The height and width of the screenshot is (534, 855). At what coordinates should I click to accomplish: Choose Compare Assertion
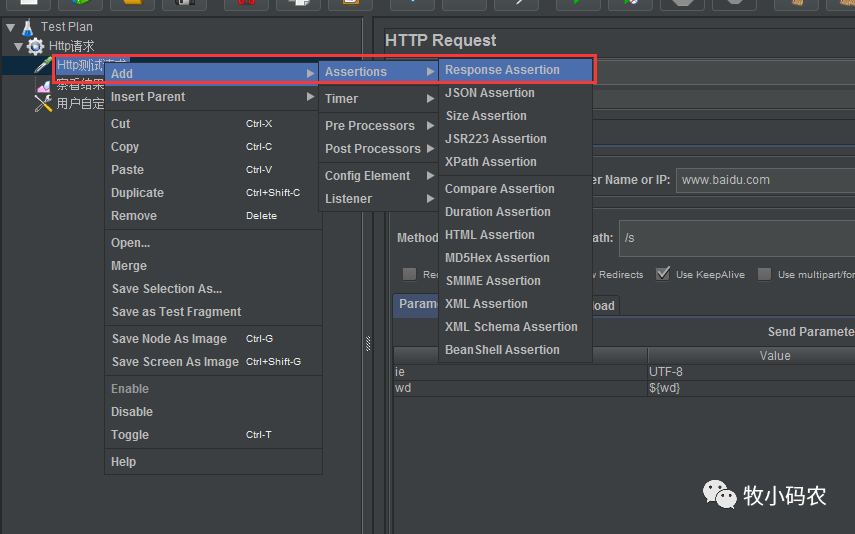(515, 189)
